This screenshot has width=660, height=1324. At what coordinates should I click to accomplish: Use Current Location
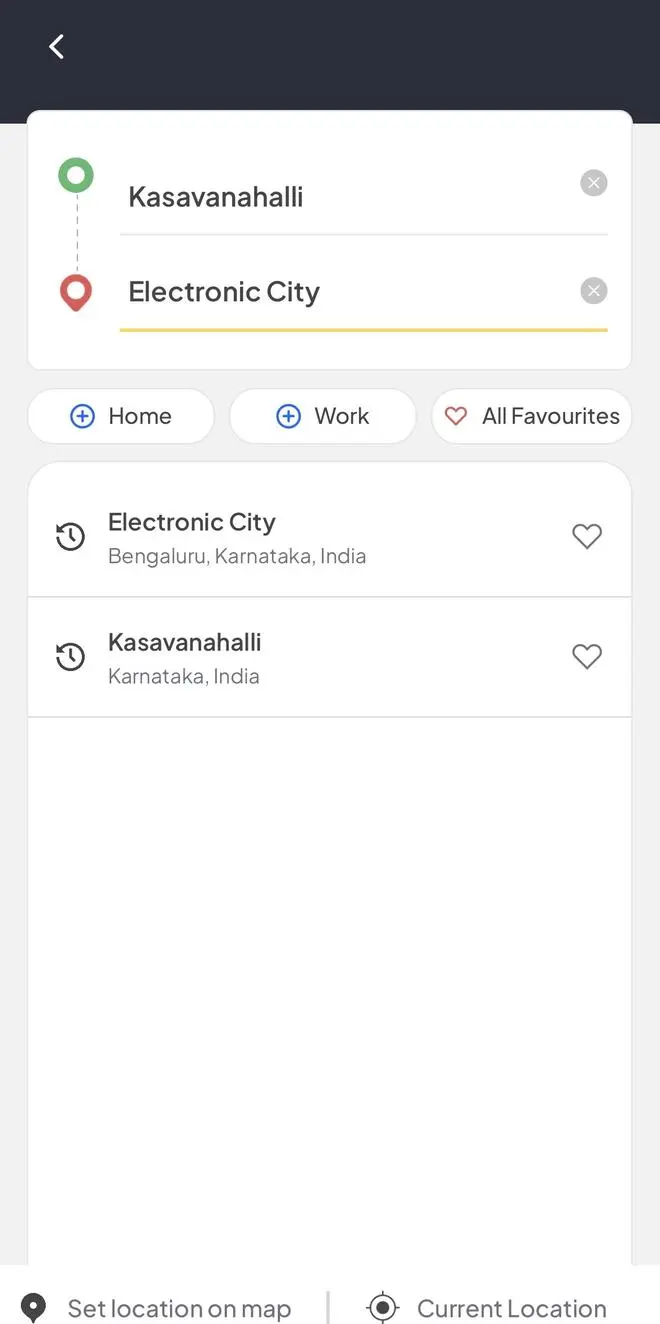(x=511, y=1308)
